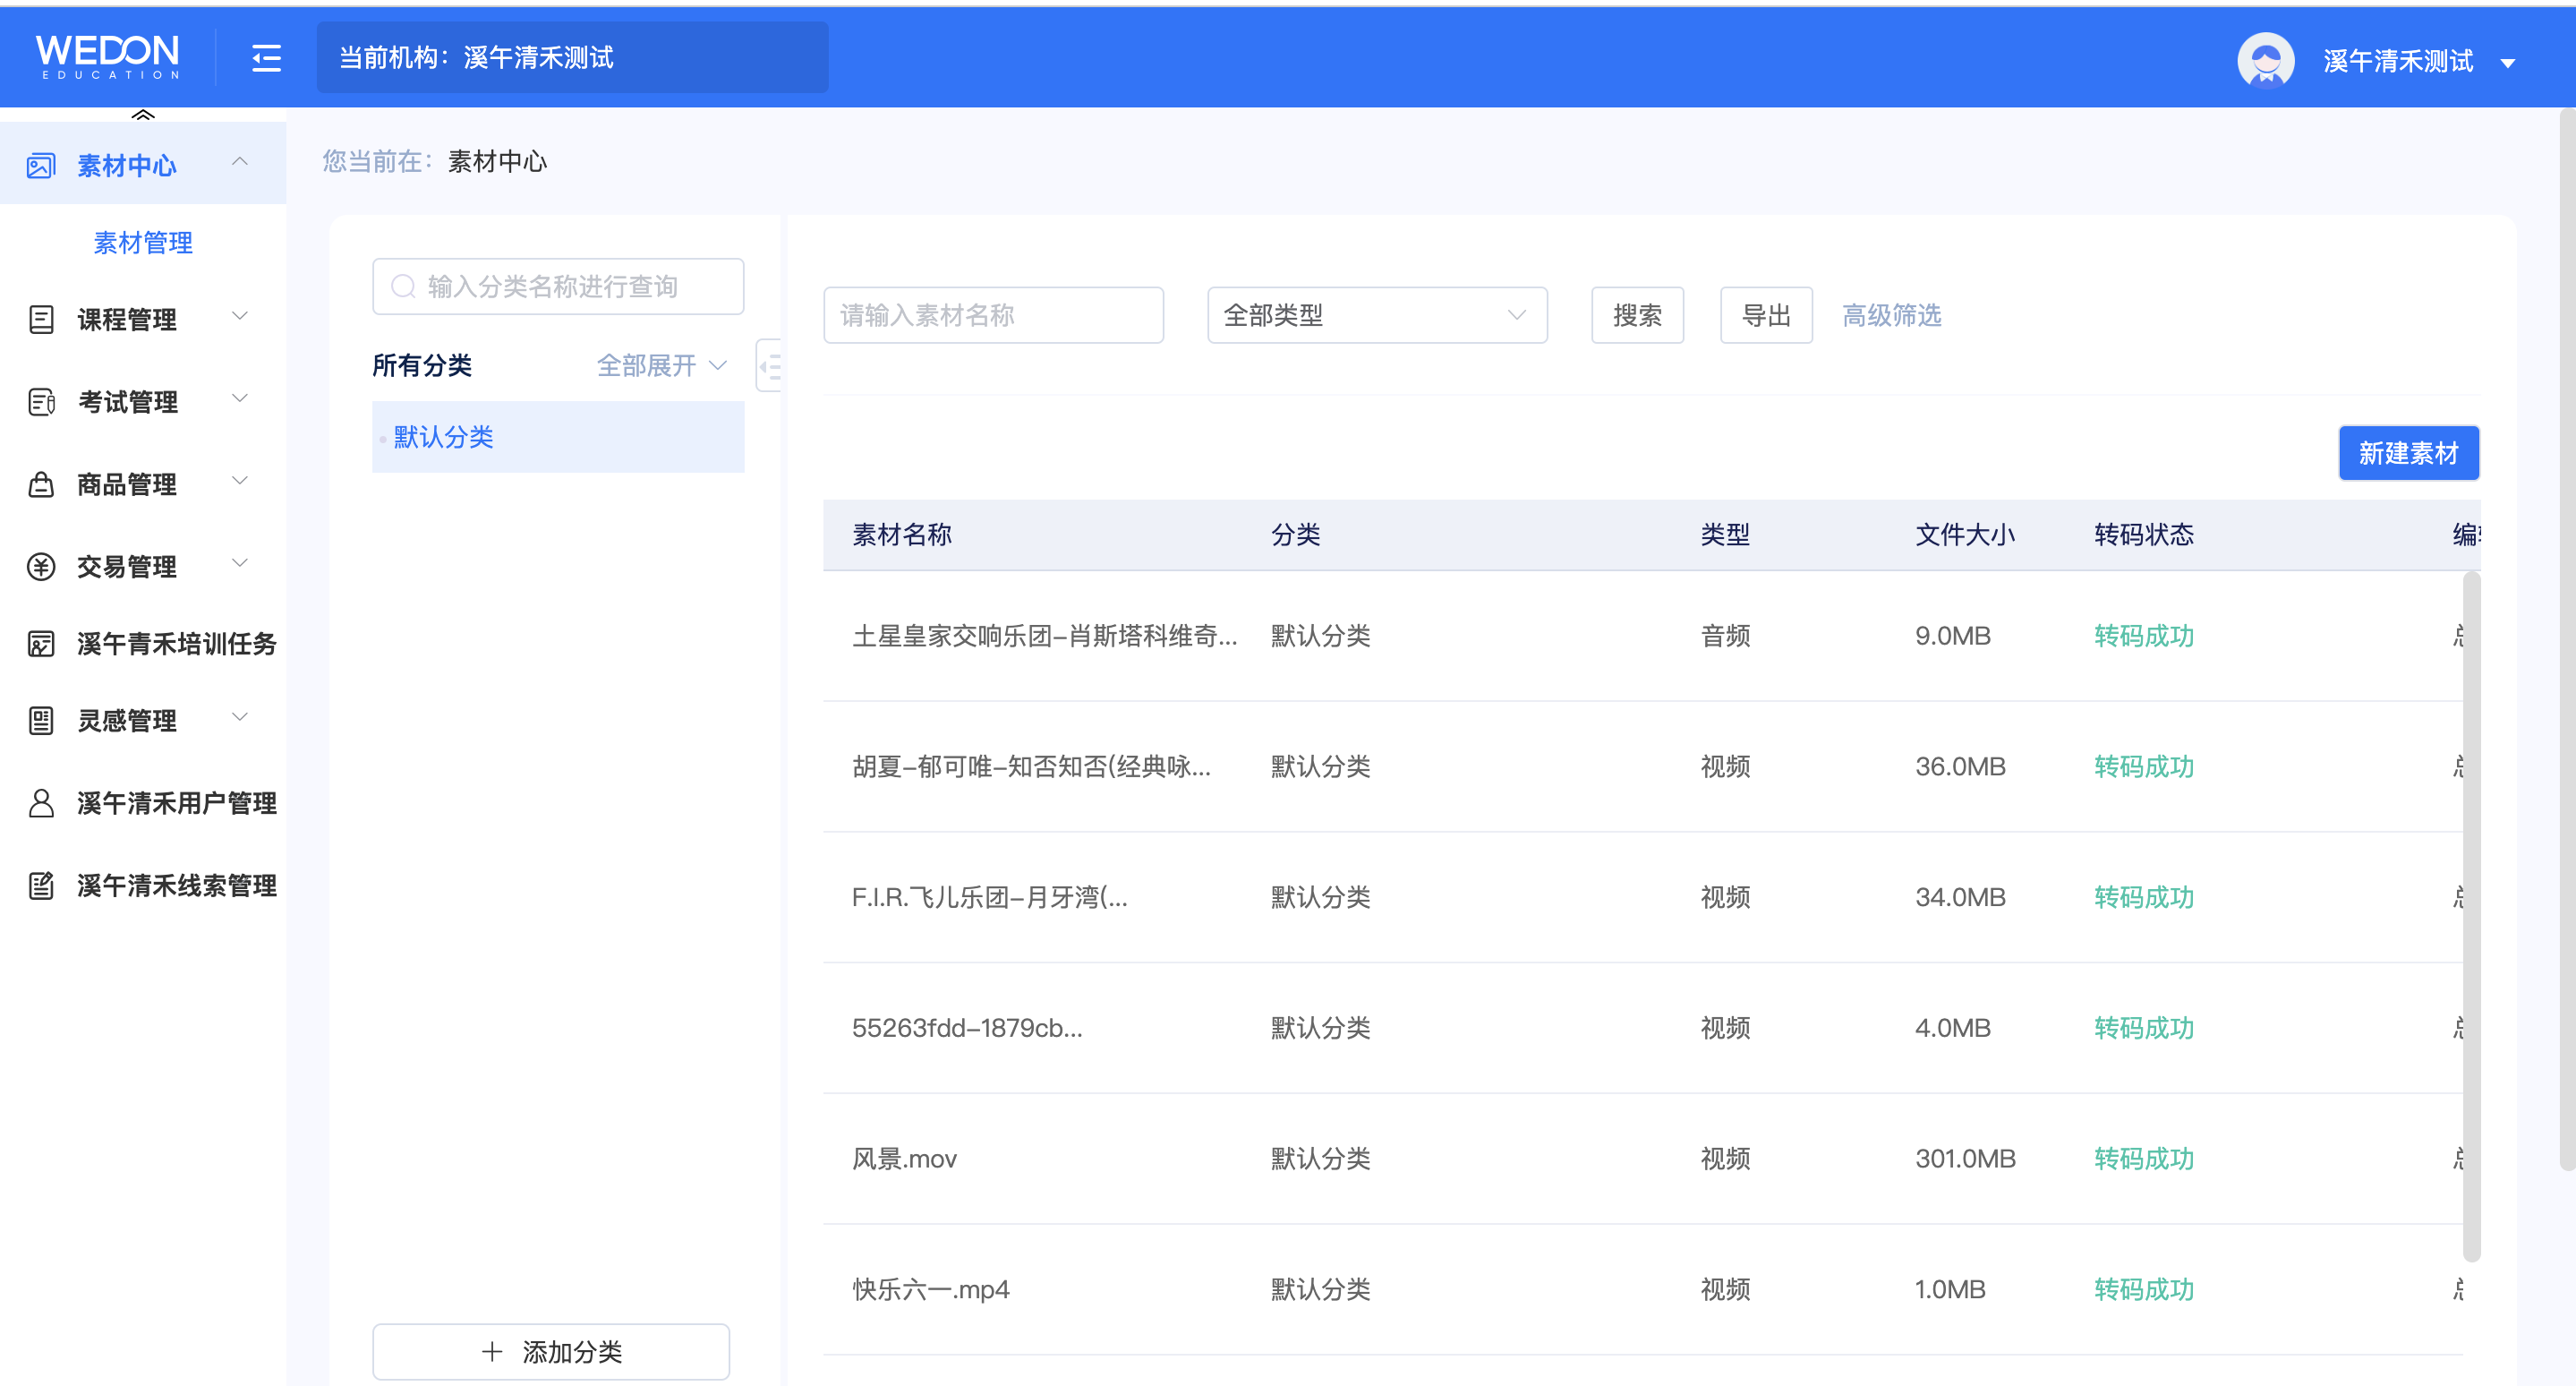Viewport: 2576px width, 1386px height.
Task: Open the 灵感管理 menu label
Action: 126,720
